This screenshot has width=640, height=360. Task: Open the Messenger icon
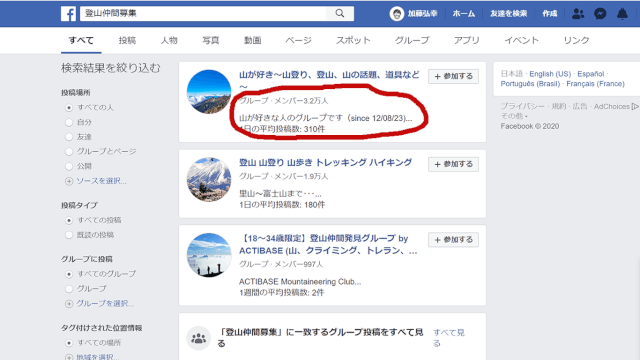600,14
